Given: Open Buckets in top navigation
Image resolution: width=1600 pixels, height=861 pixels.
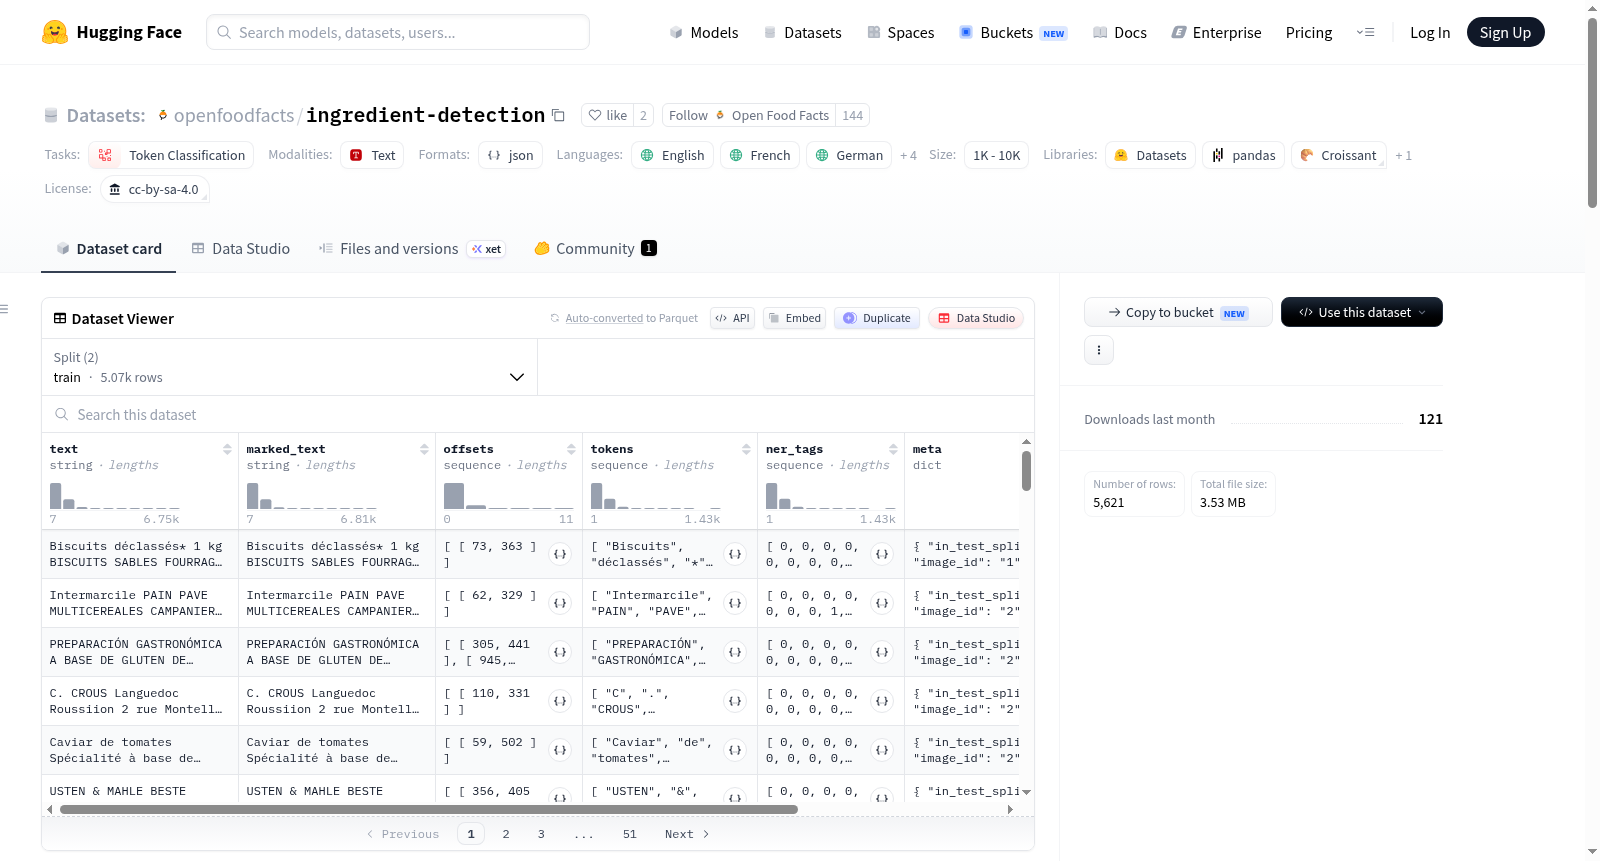Looking at the screenshot, I should tap(1013, 32).
